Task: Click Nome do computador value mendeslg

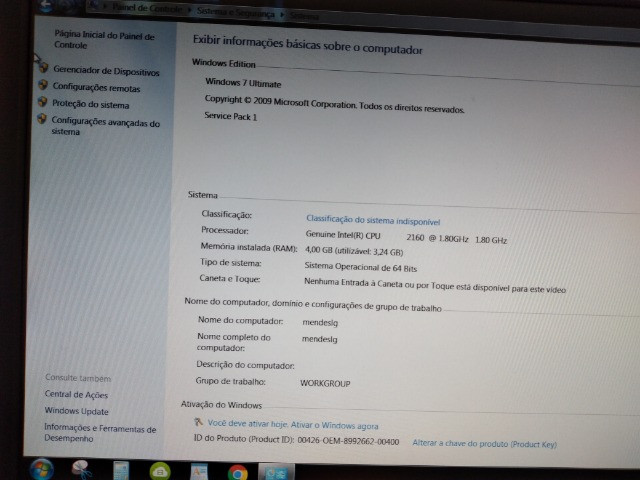Action: tap(320, 322)
